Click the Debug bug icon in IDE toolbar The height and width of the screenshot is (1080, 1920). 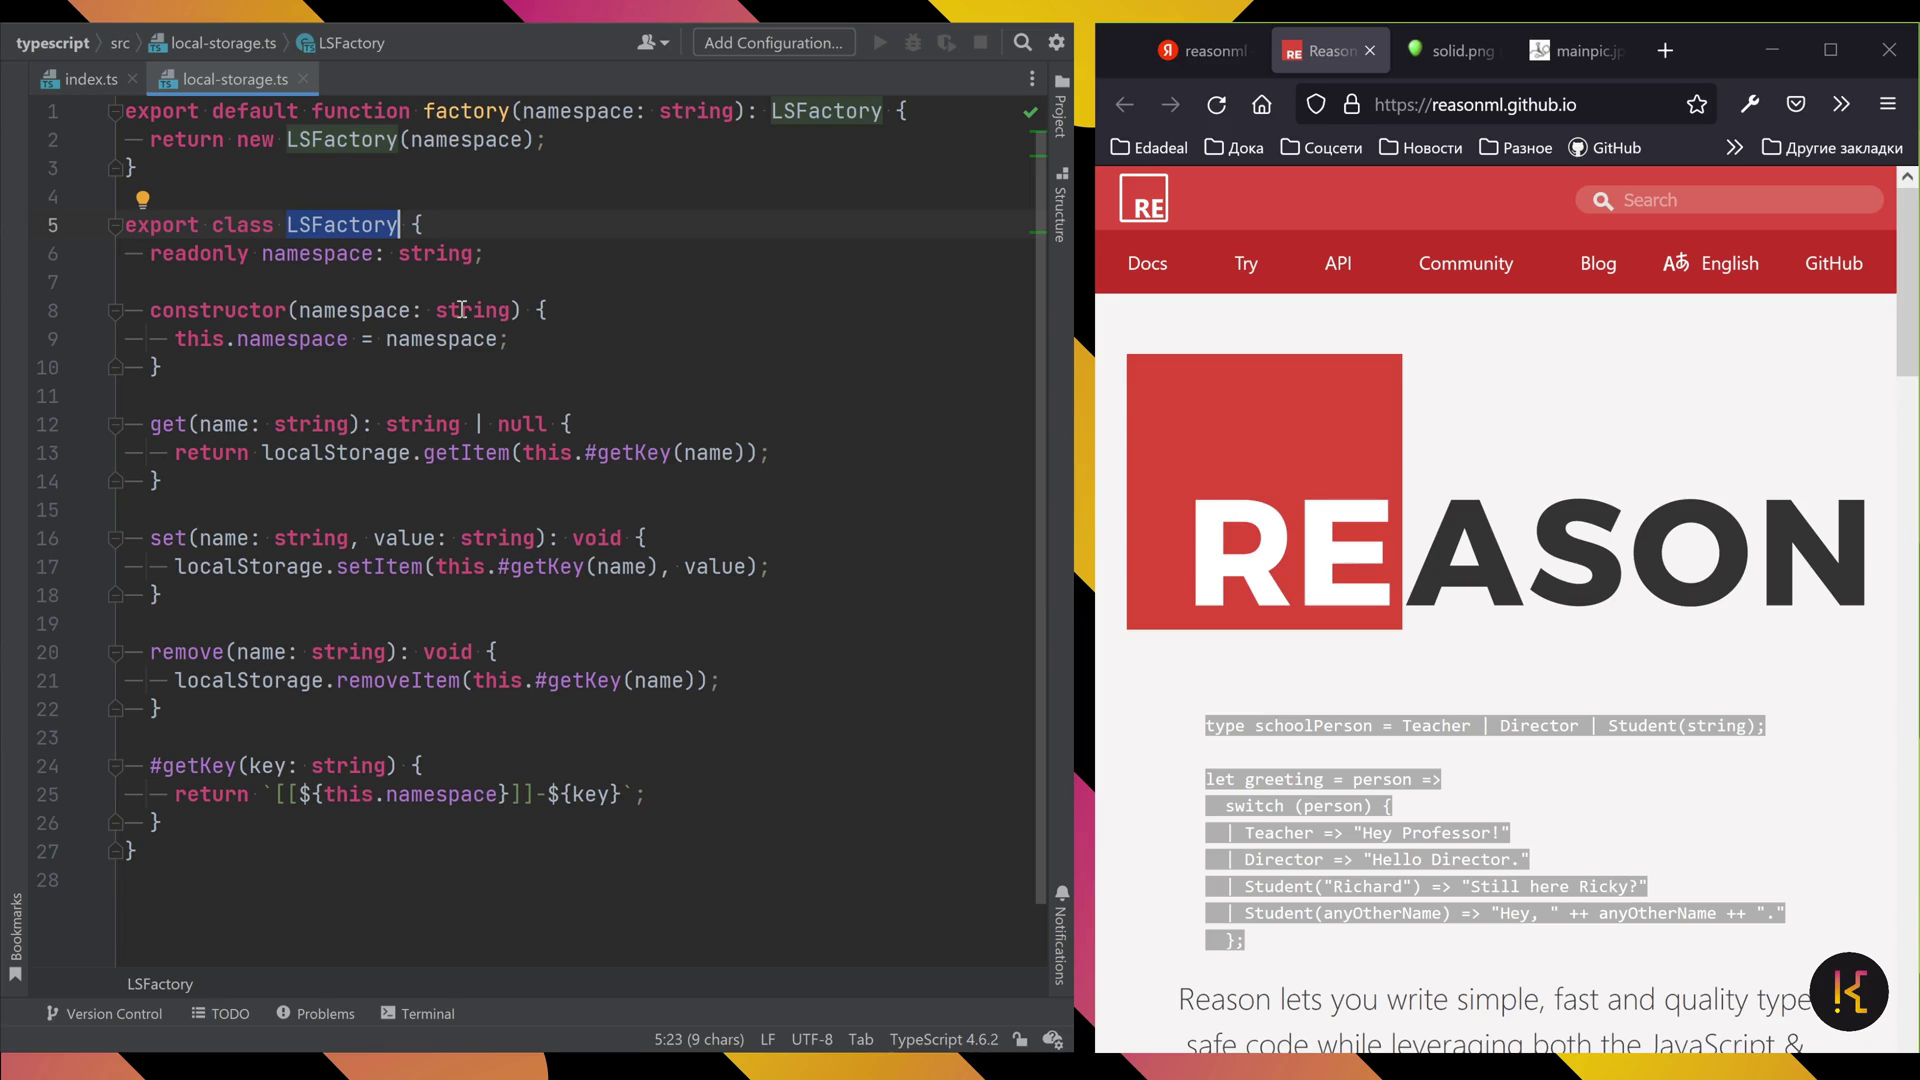click(x=913, y=42)
